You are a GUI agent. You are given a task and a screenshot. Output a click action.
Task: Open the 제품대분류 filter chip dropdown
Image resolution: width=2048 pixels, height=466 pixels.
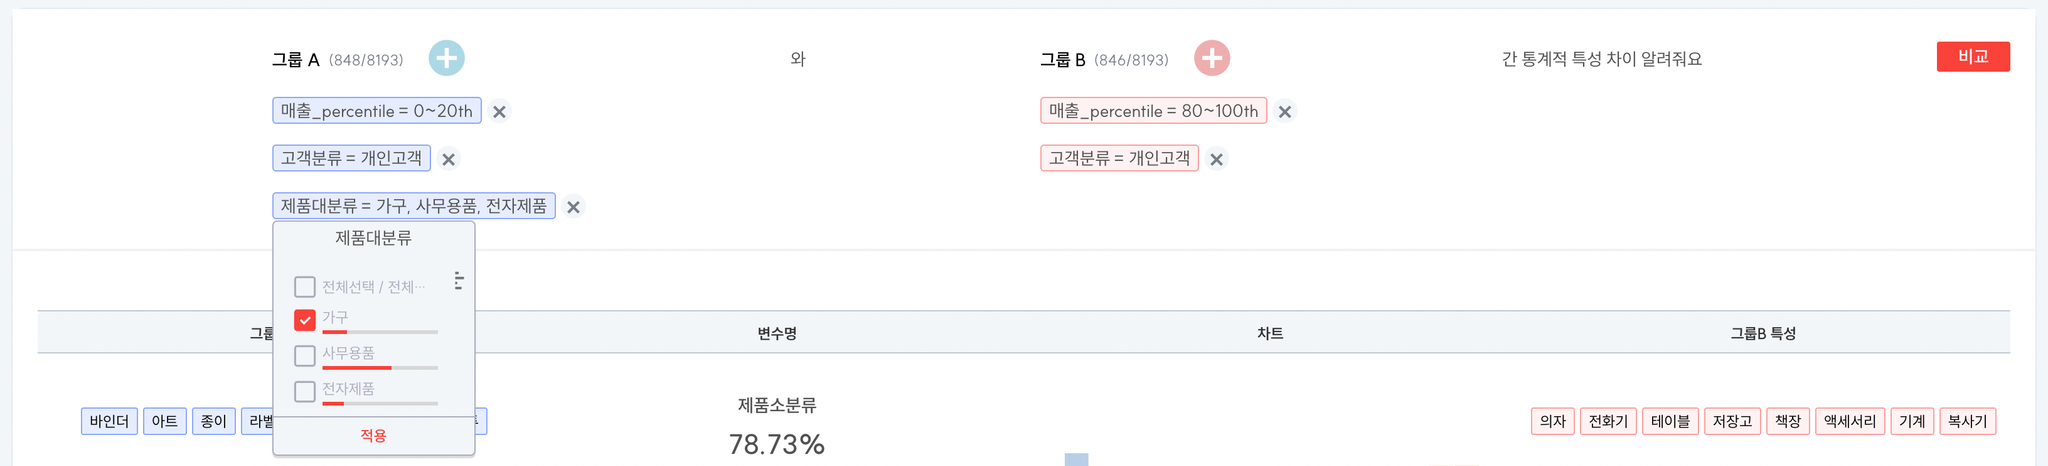point(414,206)
